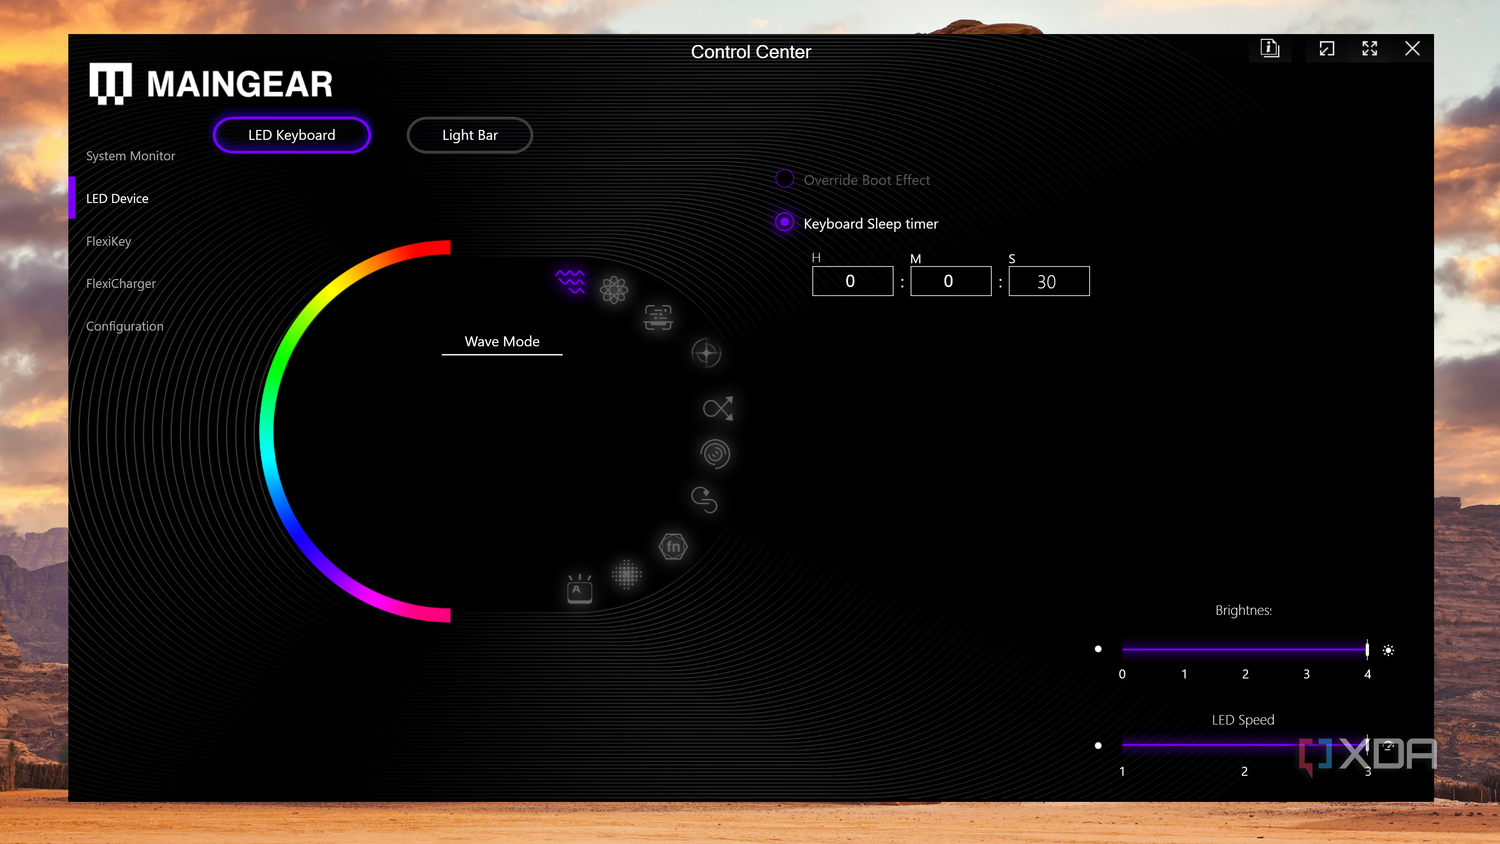This screenshot has height=844, width=1500.
Task: Open FlexiKey from the sidebar
Action: (x=108, y=241)
